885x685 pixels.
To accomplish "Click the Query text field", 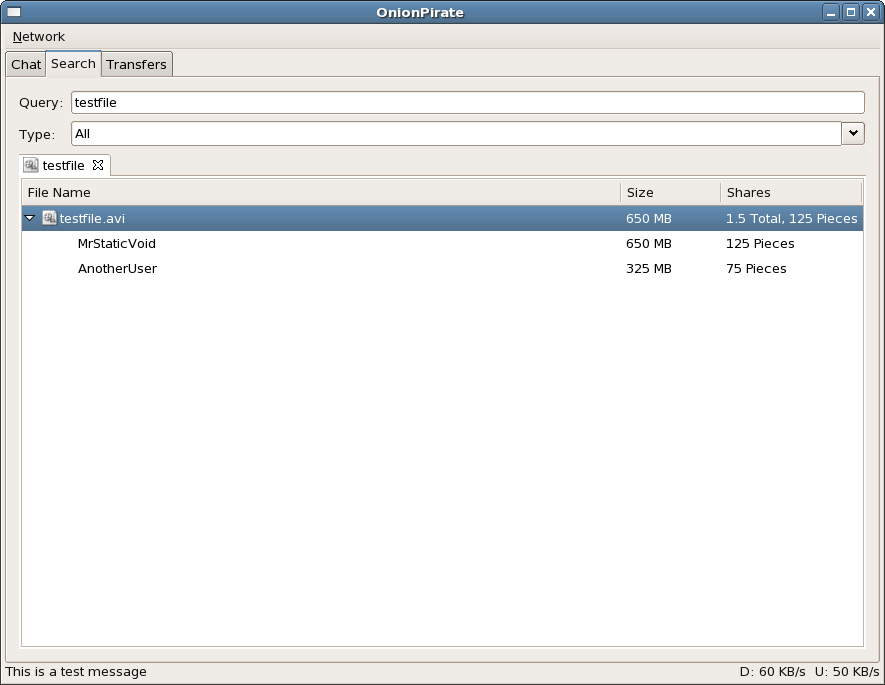I will click(467, 103).
